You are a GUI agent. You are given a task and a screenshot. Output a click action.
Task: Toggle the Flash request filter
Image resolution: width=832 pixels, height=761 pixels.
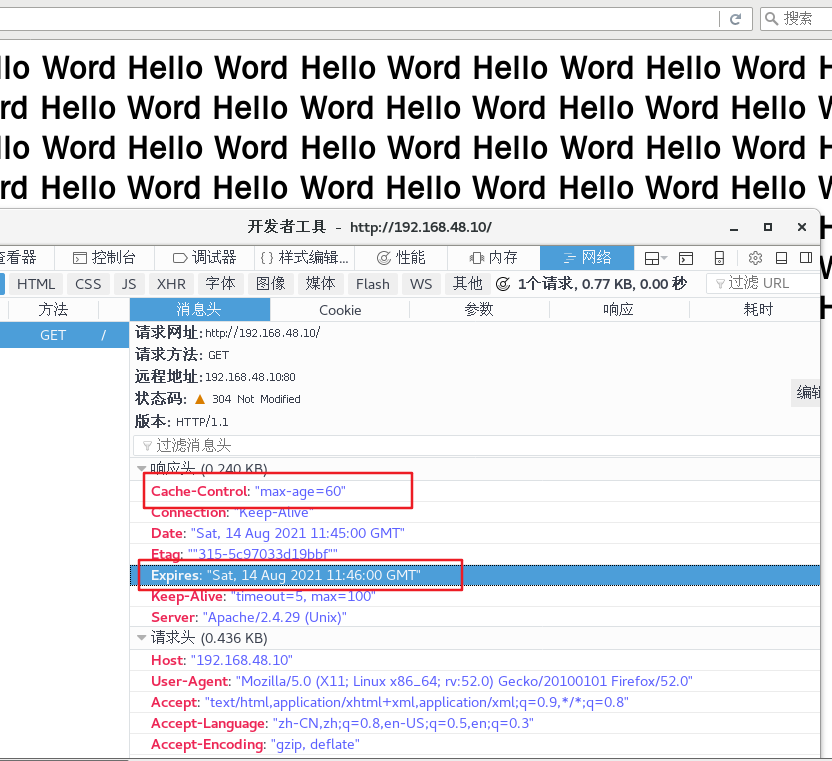(x=372, y=284)
